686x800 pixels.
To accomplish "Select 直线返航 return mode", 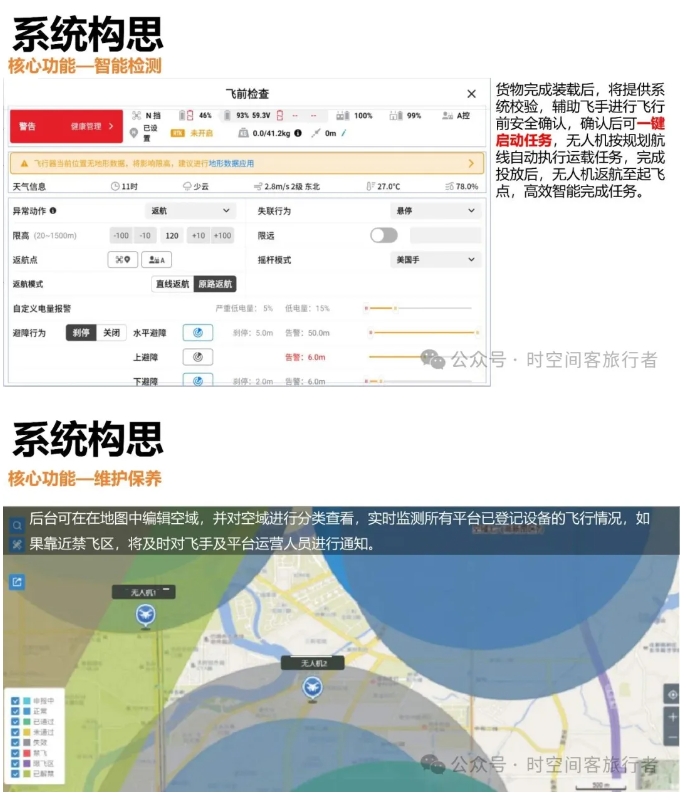I will point(172,284).
